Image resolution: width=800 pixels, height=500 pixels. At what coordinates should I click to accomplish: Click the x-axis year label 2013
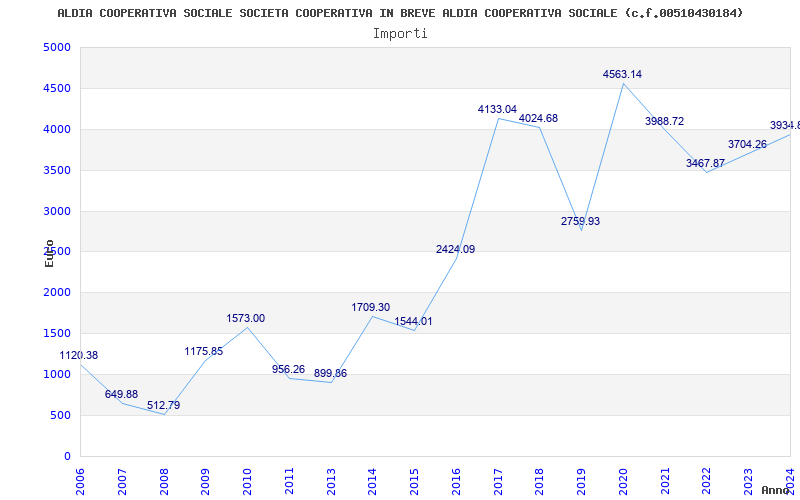click(331, 482)
